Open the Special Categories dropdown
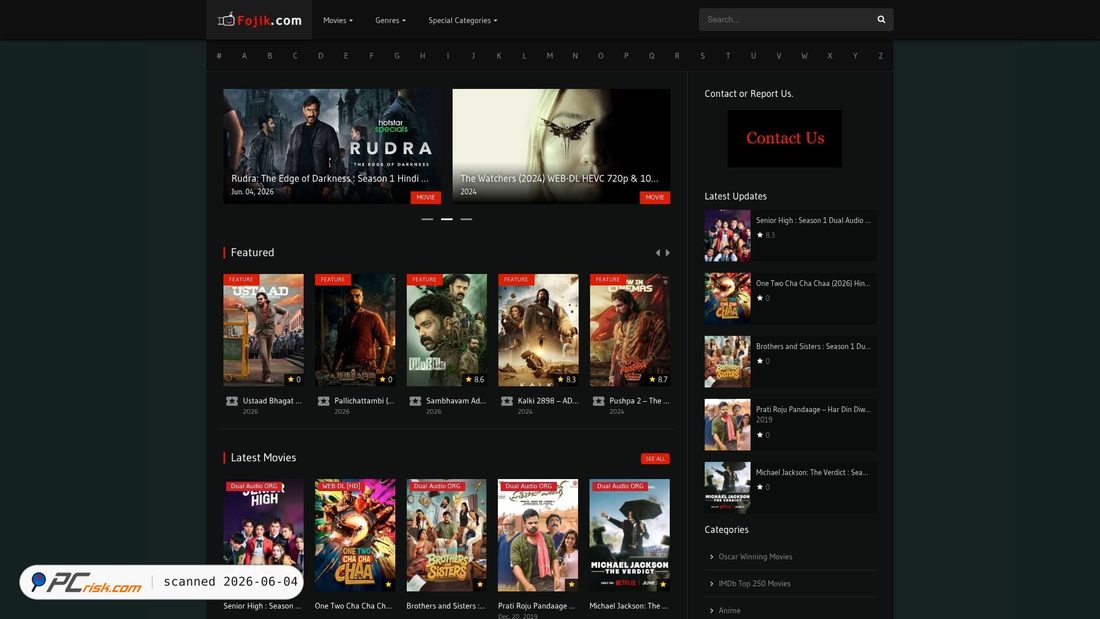Screen dimensions: 1100x619 pos(462,20)
